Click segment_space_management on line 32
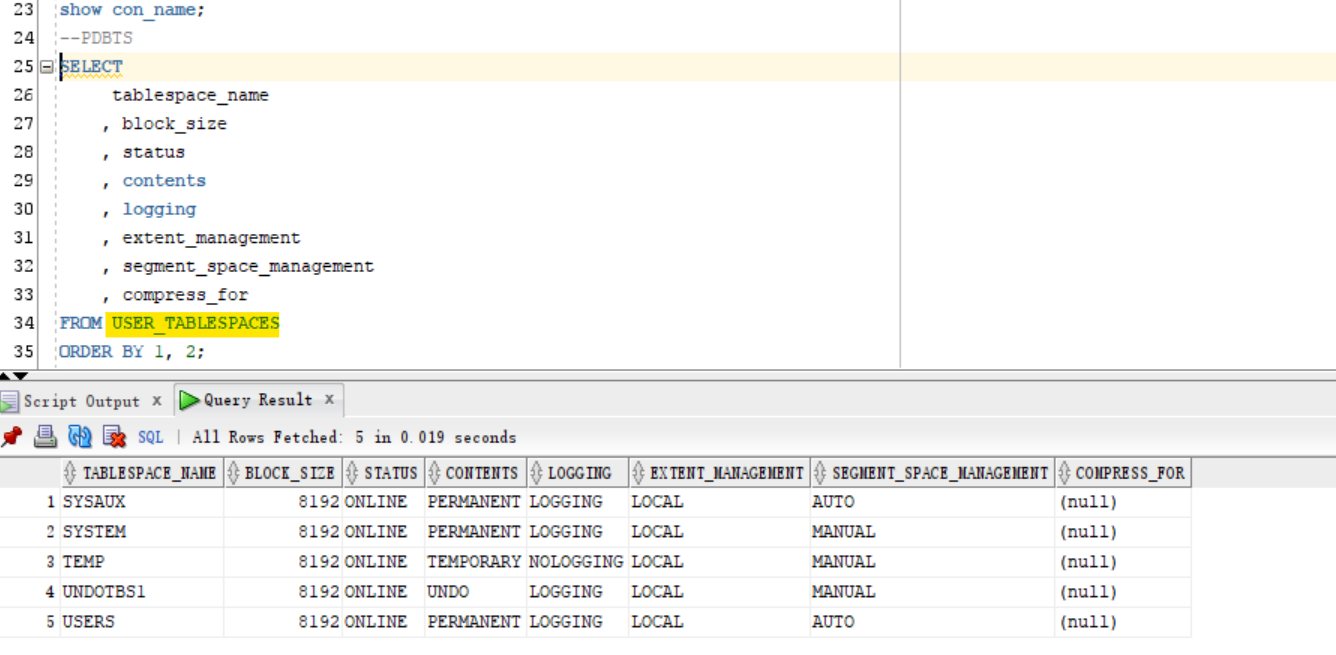The image size is (1336, 655). [x=248, y=266]
